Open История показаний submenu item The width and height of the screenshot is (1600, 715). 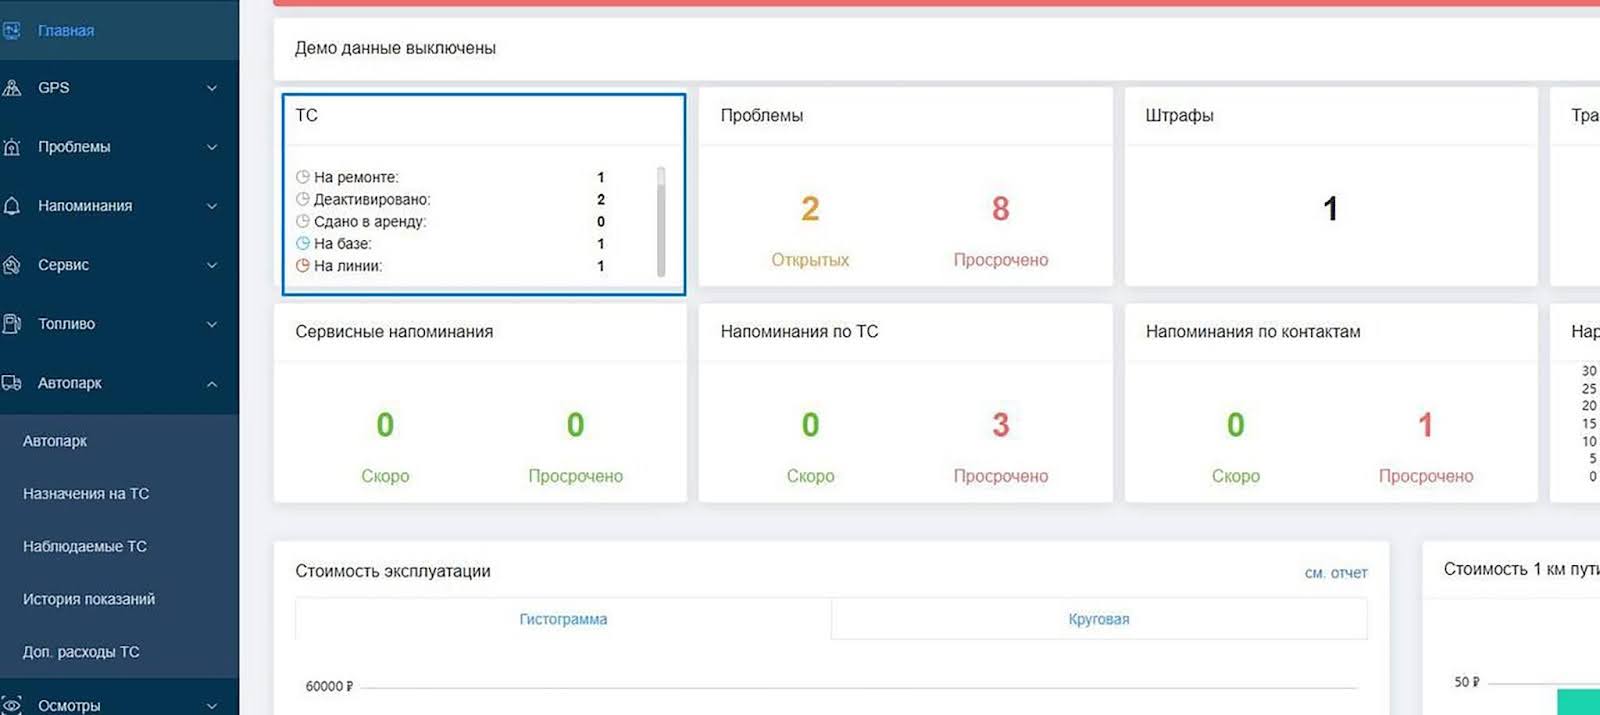[89, 599]
